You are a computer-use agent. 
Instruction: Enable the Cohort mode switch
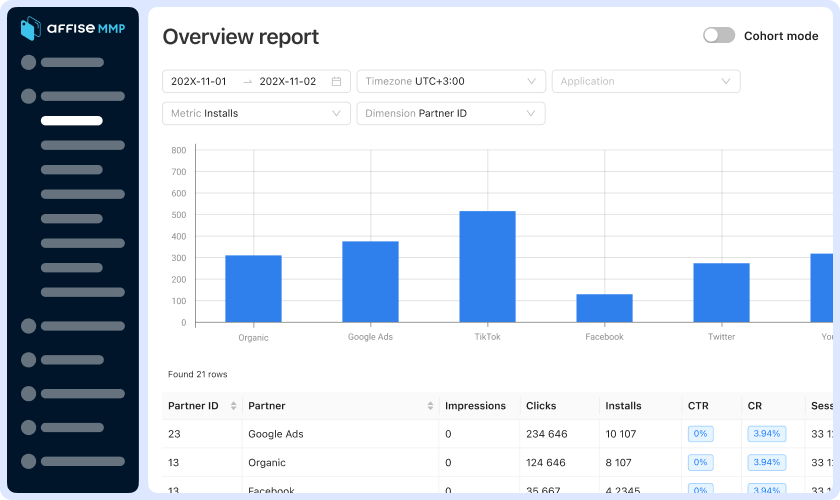coord(719,35)
